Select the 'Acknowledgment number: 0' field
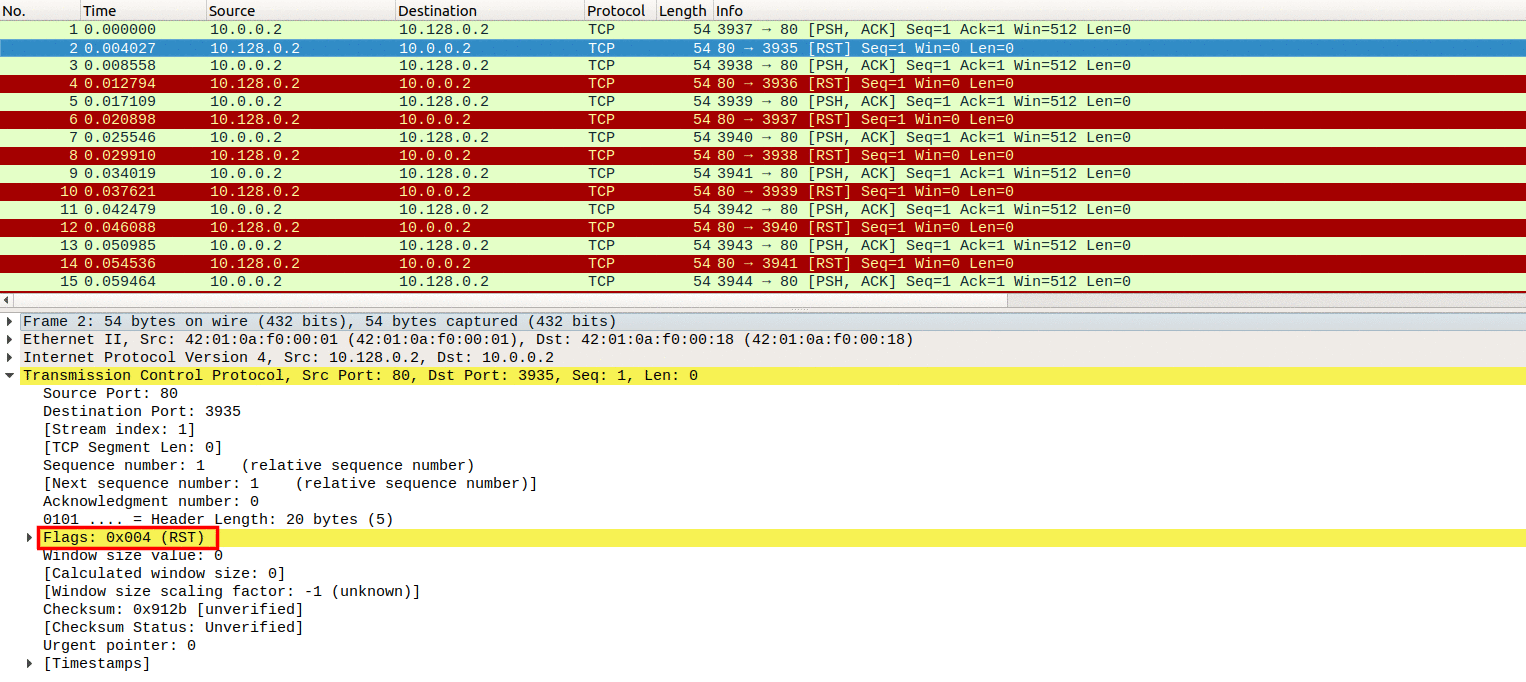This screenshot has height=682, width=1526. click(151, 502)
